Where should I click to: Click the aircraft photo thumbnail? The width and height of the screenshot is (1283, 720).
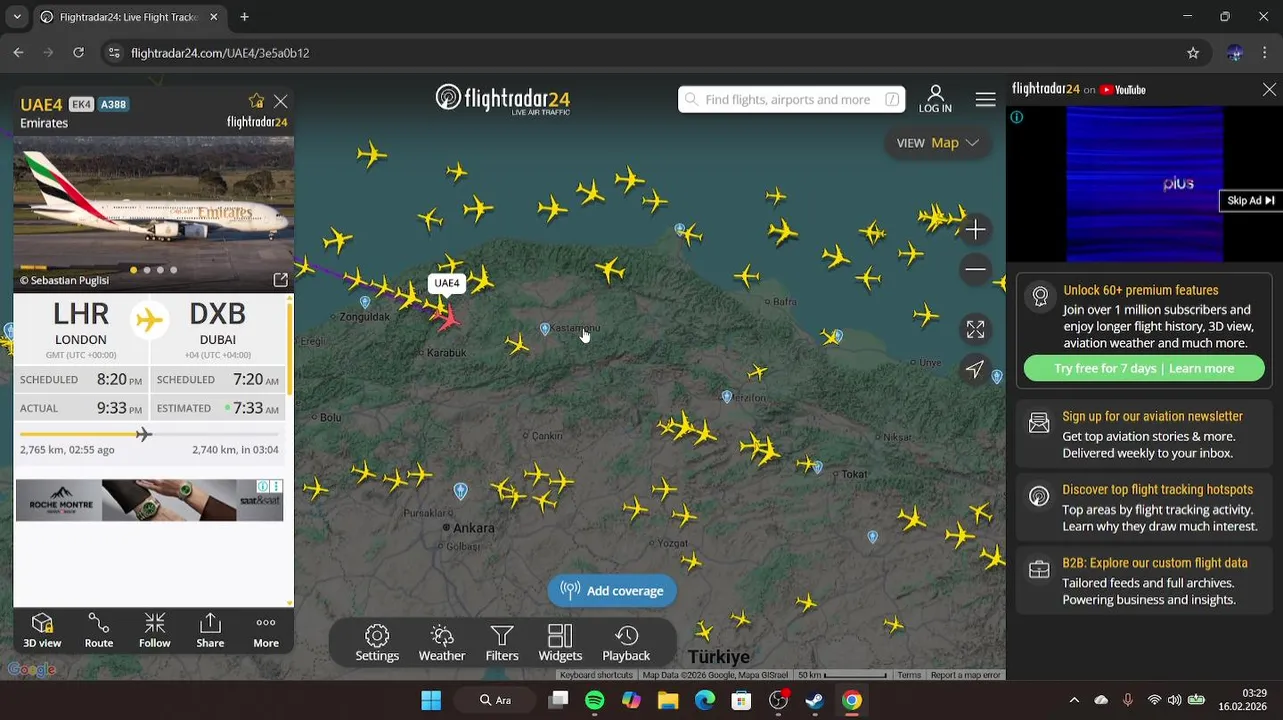pos(154,212)
